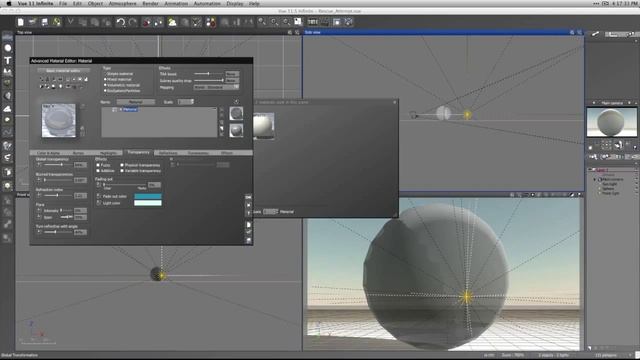Enable Variable transparency option
The image size is (640, 360).
(122, 171)
